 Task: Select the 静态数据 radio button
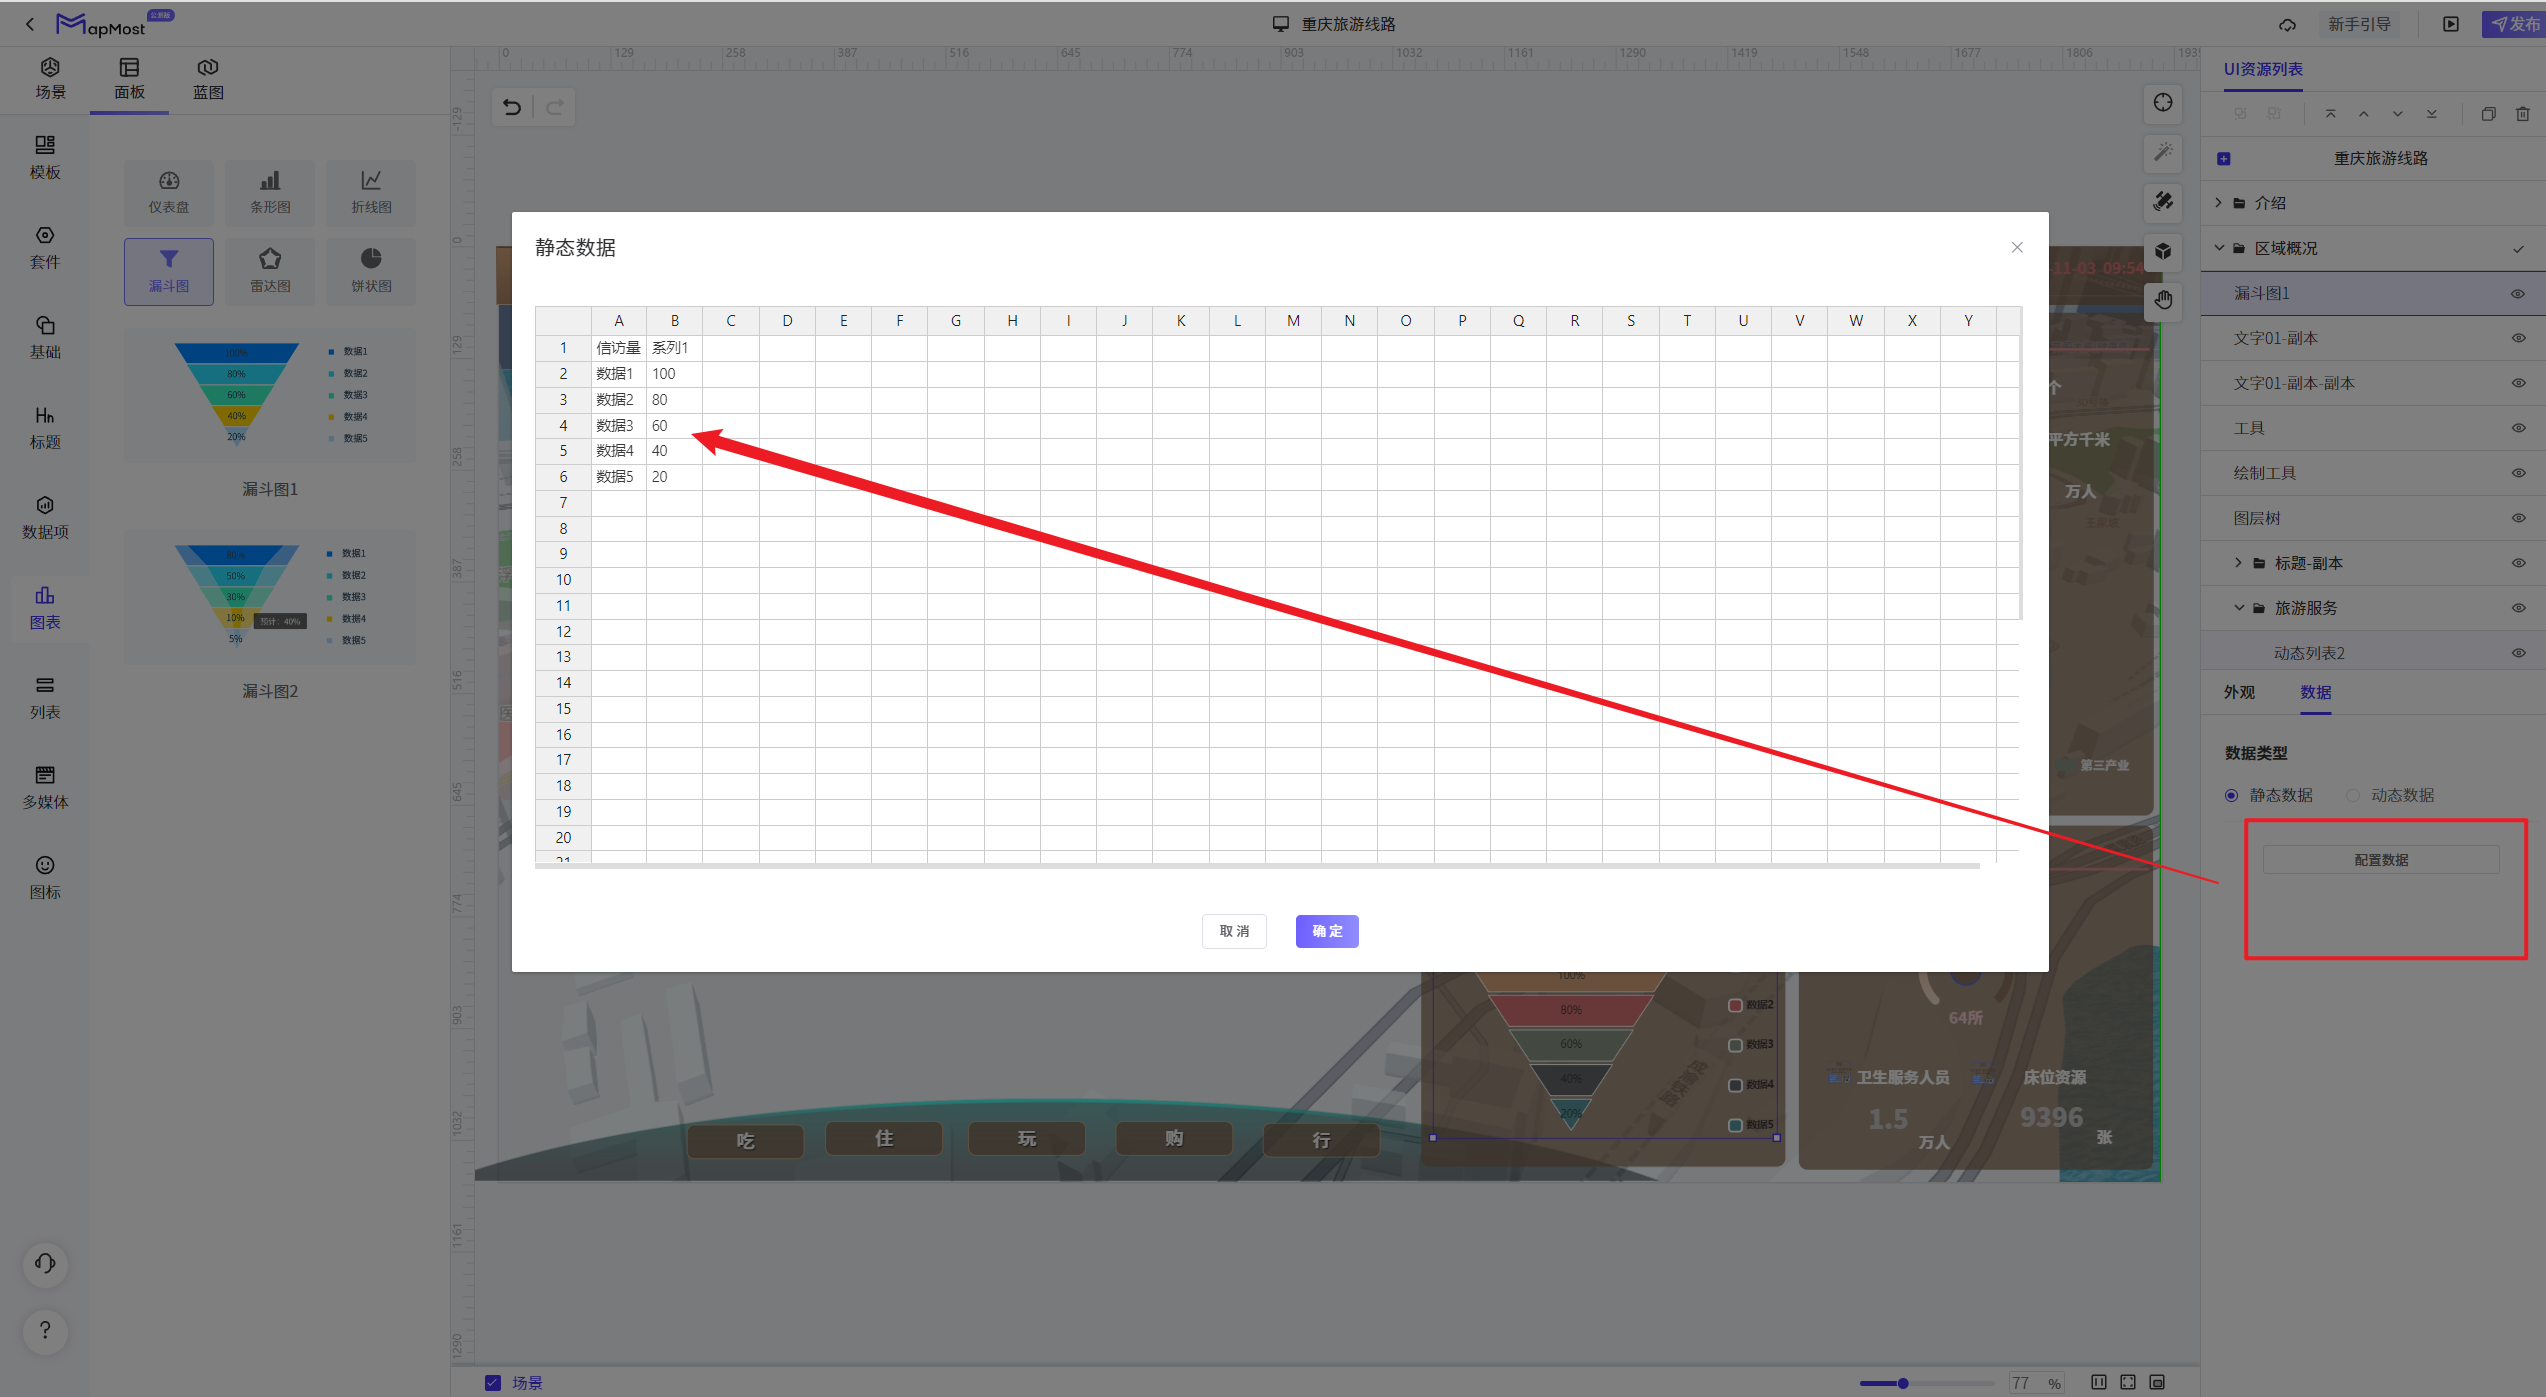pyautogui.click(x=2231, y=796)
